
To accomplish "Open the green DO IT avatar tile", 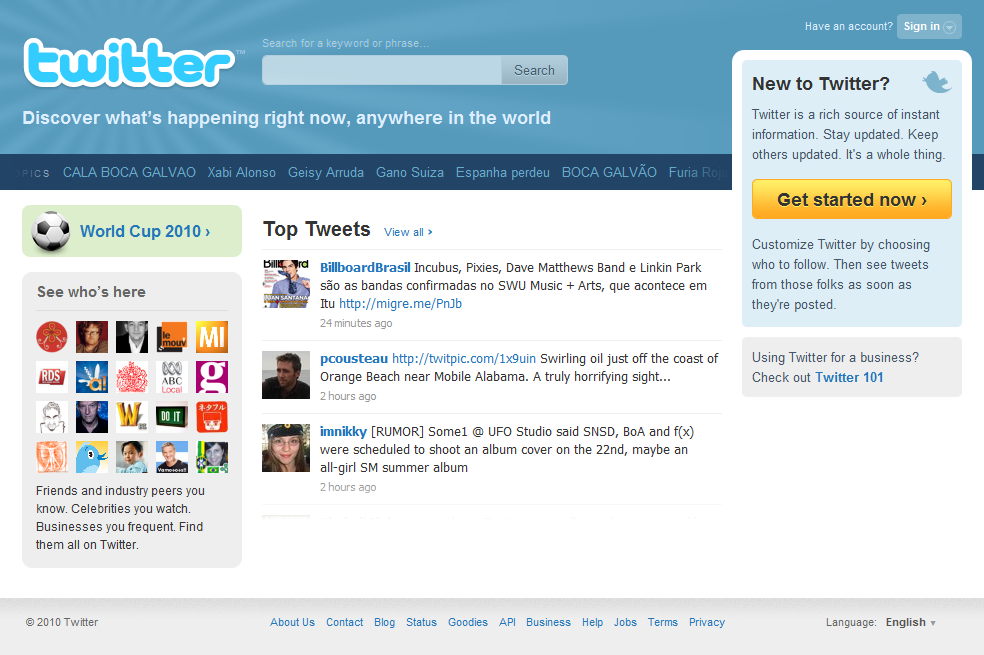I will point(172,417).
